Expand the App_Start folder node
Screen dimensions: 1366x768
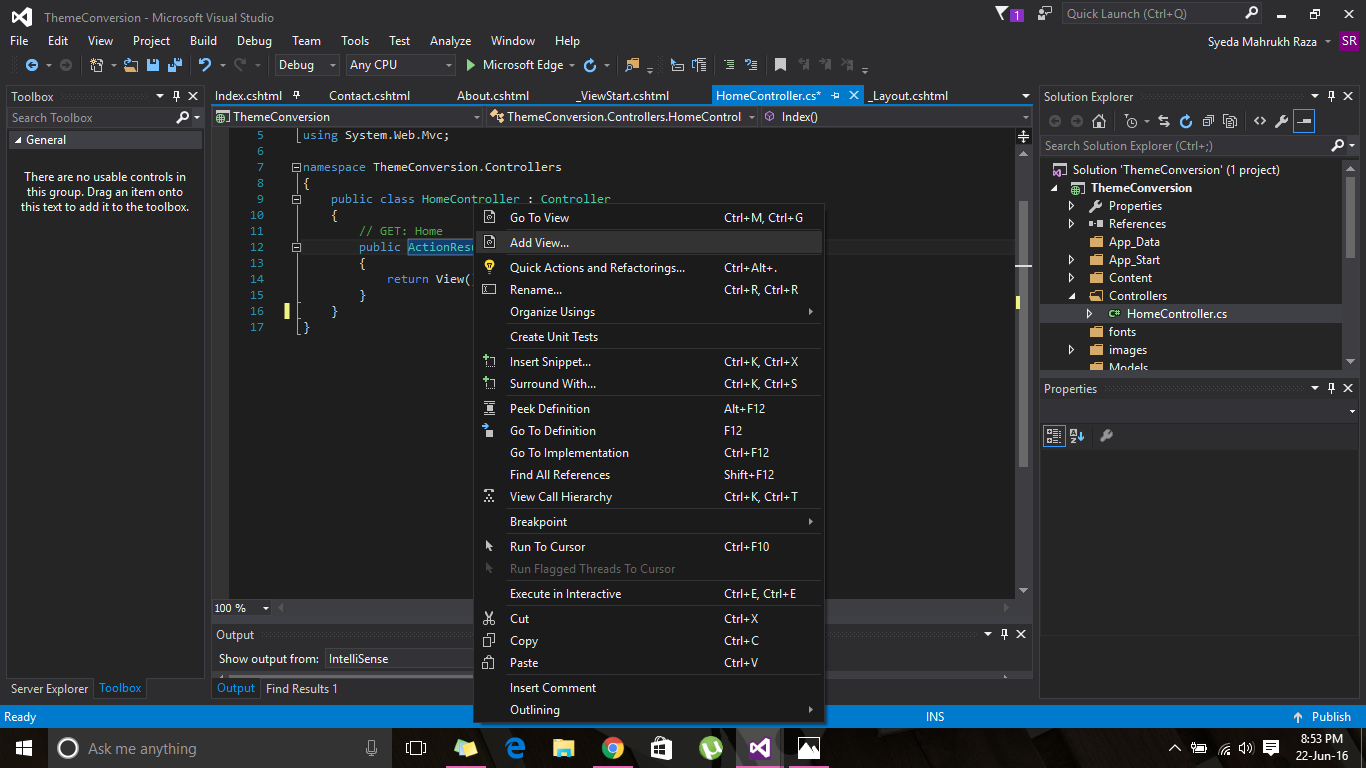point(1071,260)
